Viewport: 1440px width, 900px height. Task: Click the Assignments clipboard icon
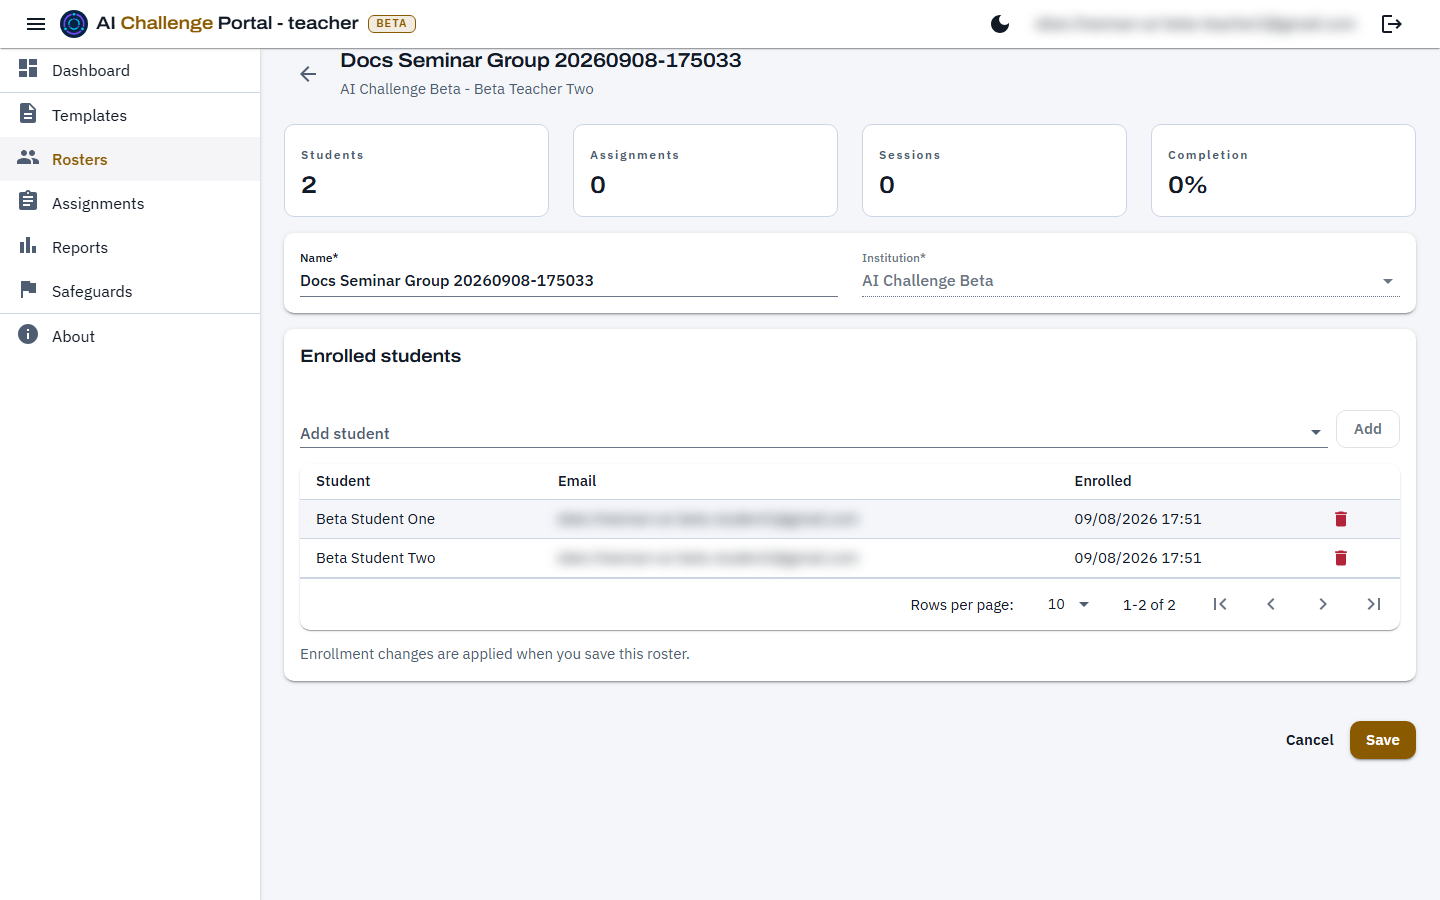[x=28, y=201]
